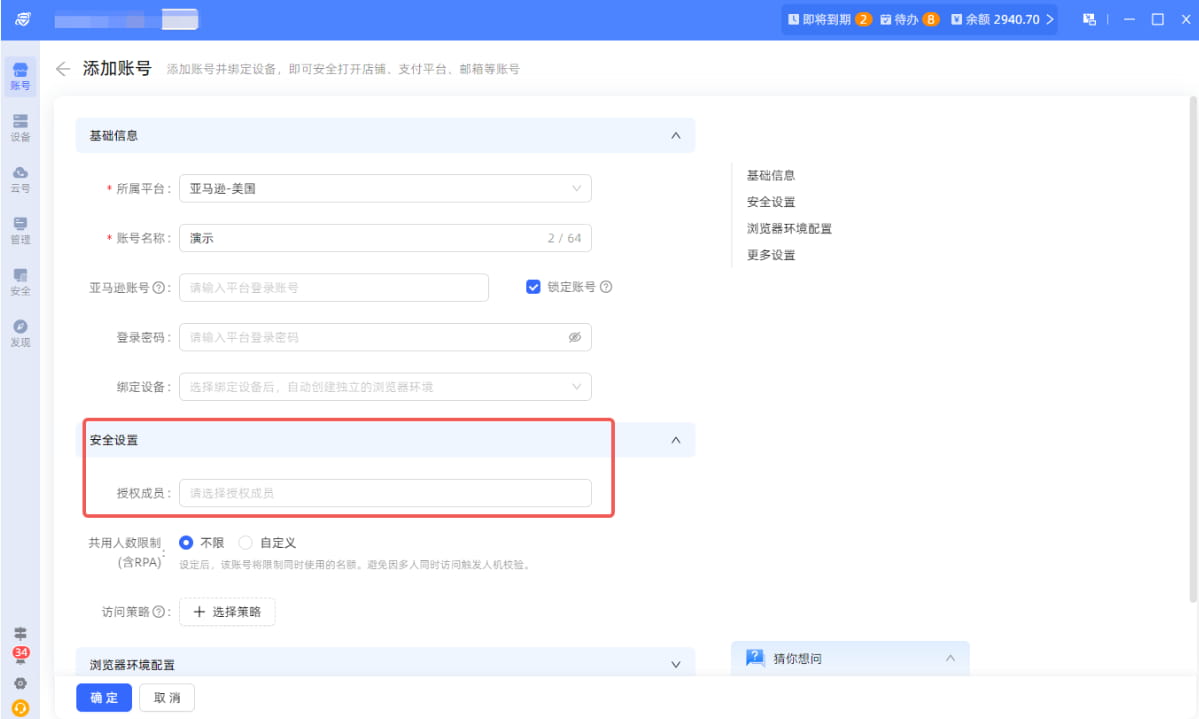Click the screen-transfer icon in the title bar
Screen dimensions: 1199x719
[x=1090, y=18]
